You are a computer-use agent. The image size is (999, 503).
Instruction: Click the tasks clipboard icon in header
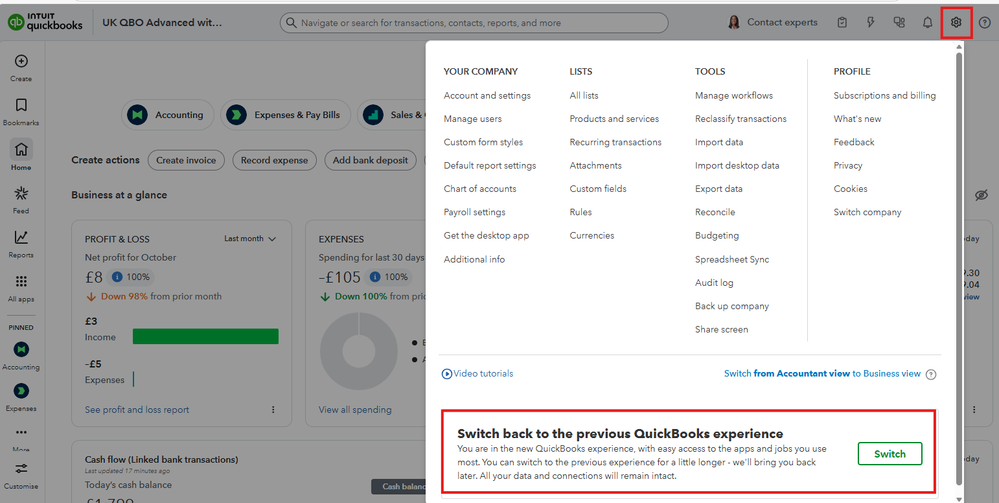click(842, 22)
